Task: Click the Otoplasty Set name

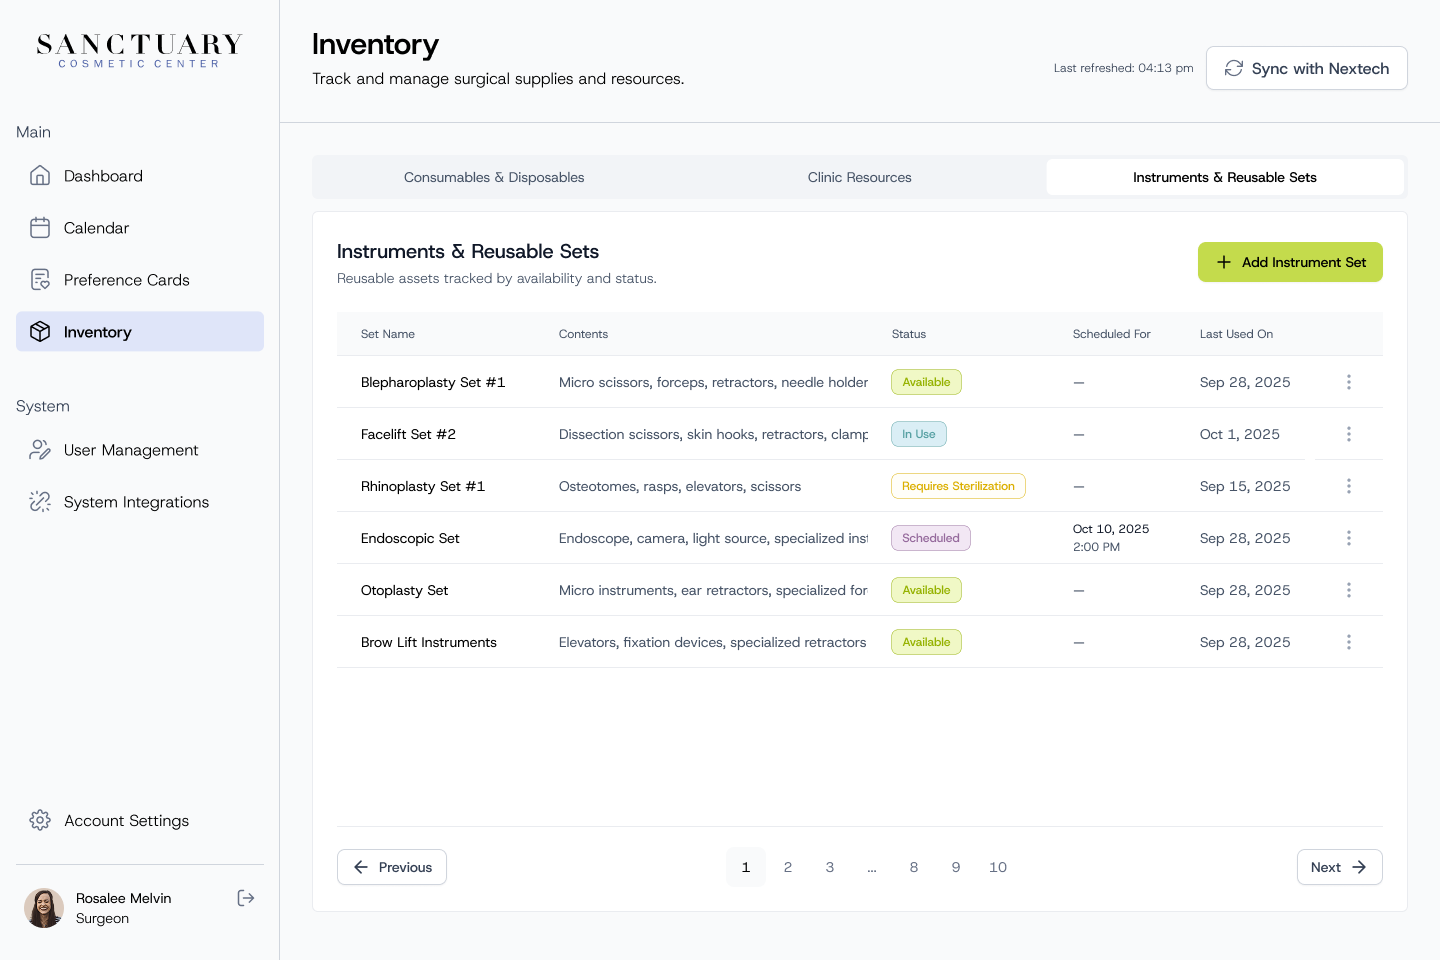Action: pos(404,590)
